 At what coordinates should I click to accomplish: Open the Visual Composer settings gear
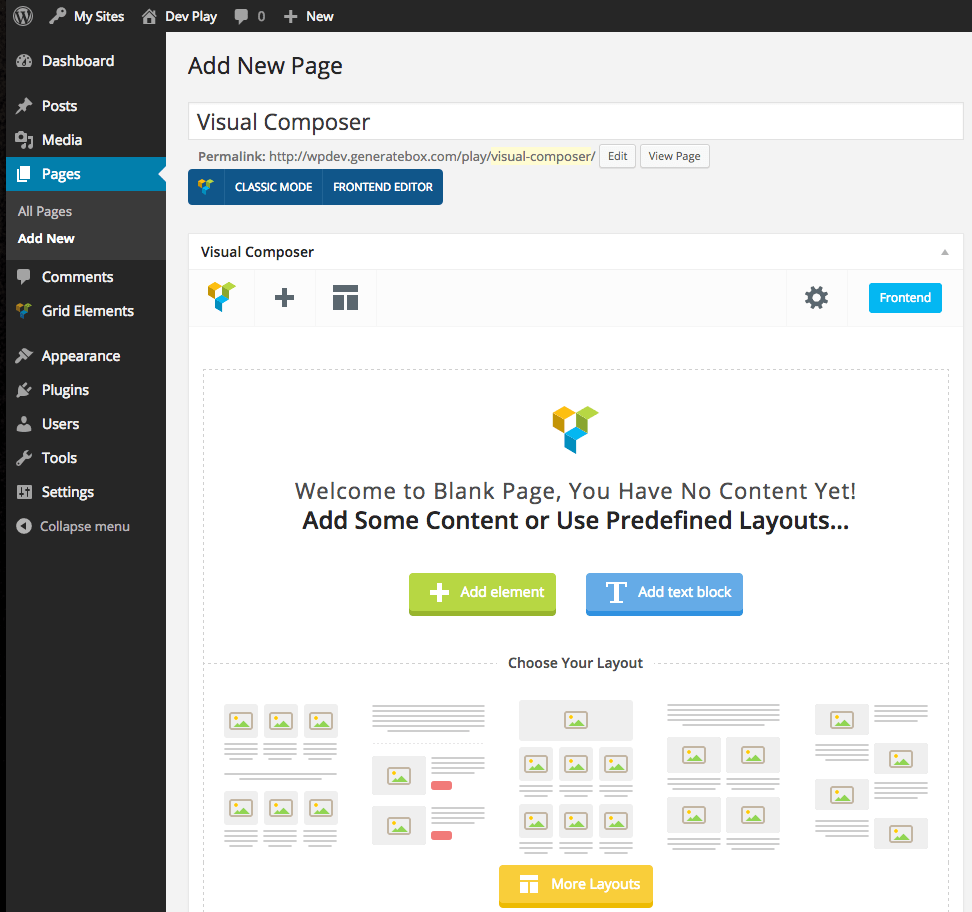point(816,297)
